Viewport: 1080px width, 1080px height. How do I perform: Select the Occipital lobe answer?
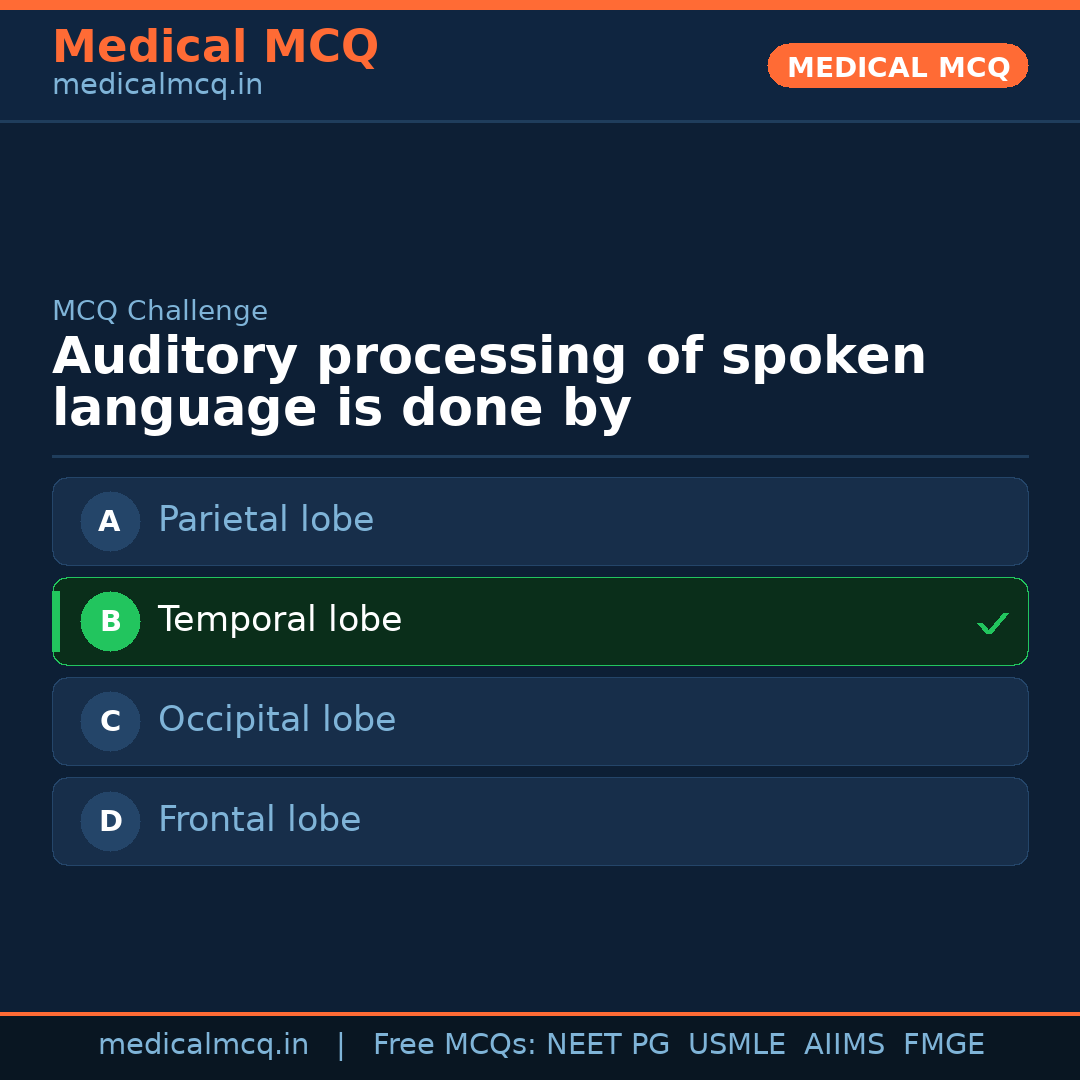pyautogui.click(x=277, y=720)
